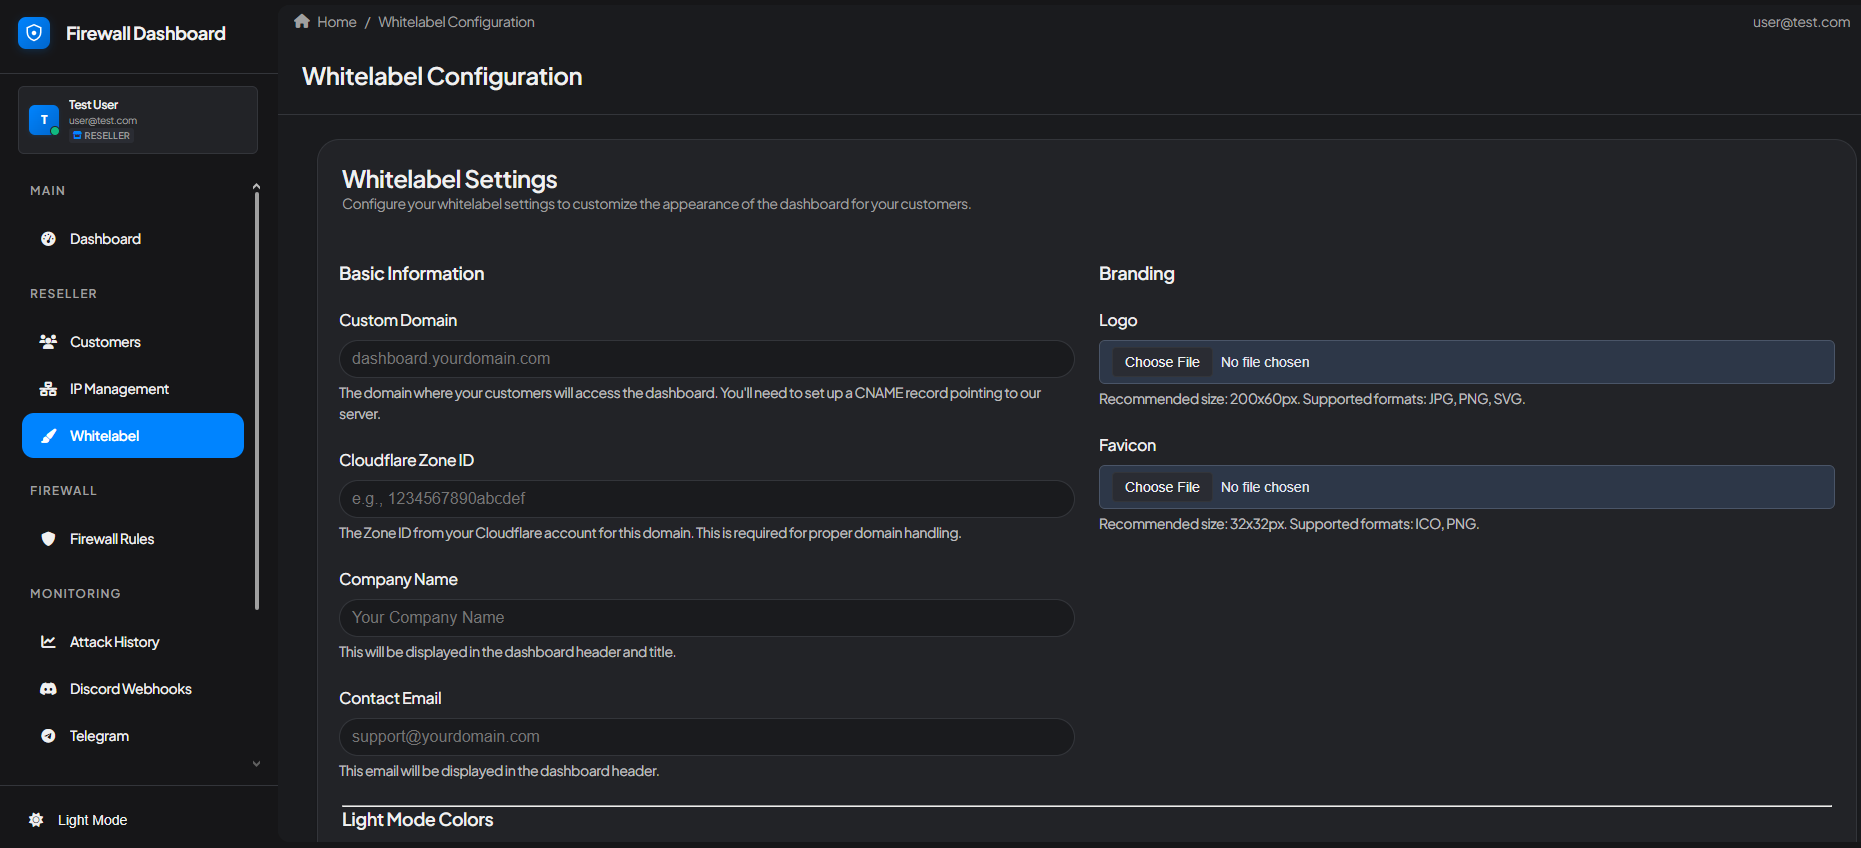
Task: Click the Discord Webhooks icon
Action: (48, 689)
